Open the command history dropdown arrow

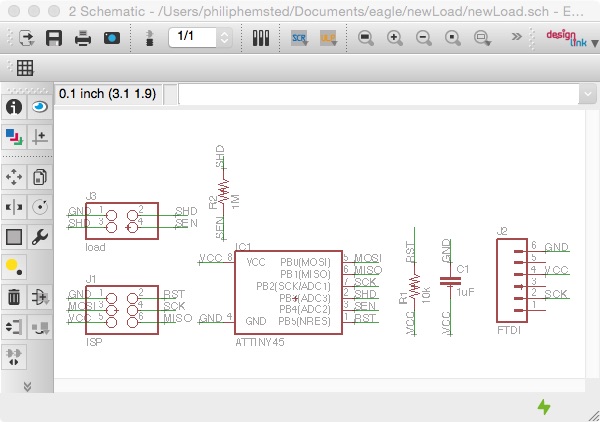click(588, 94)
